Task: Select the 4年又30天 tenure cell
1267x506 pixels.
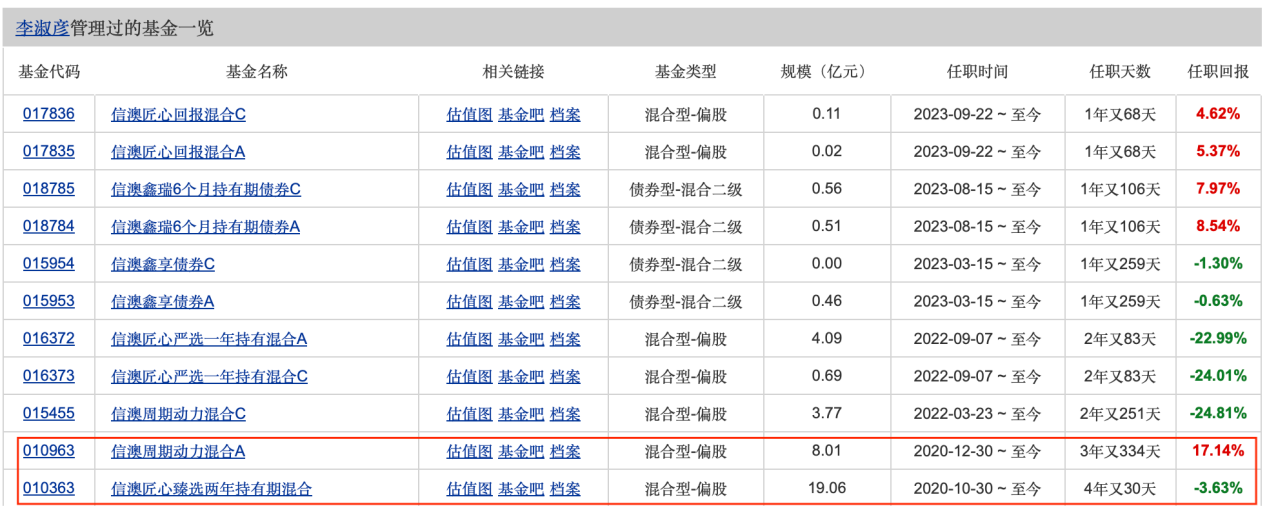Action: pos(1120,490)
